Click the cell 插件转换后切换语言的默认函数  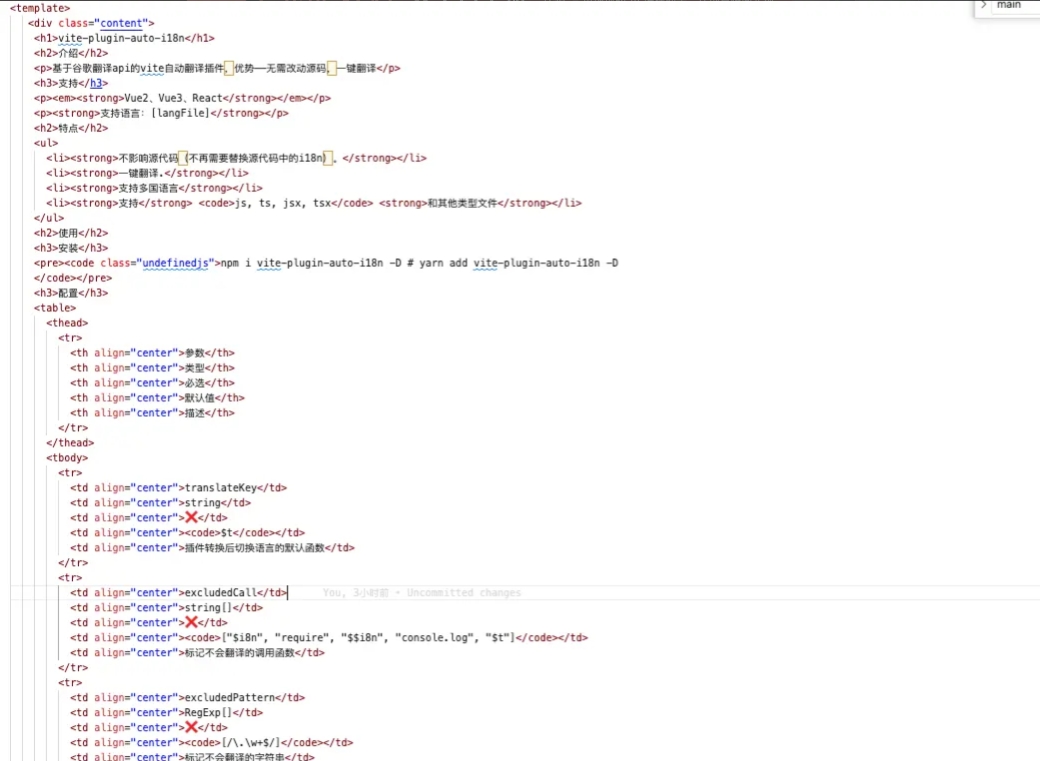(x=212, y=548)
